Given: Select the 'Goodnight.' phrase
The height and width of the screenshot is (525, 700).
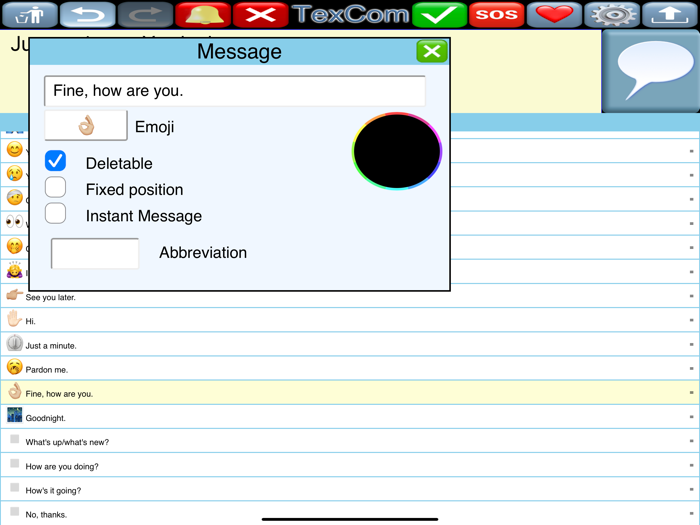Looking at the screenshot, I should (x=350, y=417).
